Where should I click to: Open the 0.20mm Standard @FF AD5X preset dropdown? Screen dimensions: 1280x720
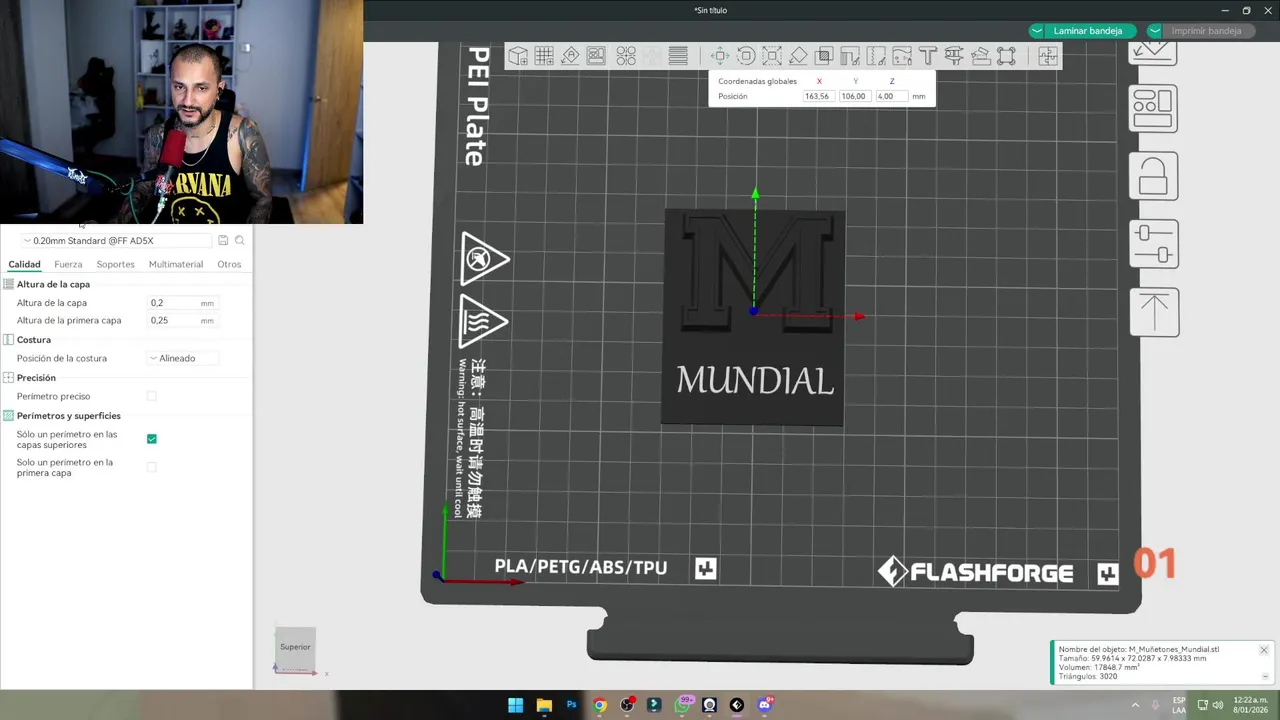click(116, 240)
